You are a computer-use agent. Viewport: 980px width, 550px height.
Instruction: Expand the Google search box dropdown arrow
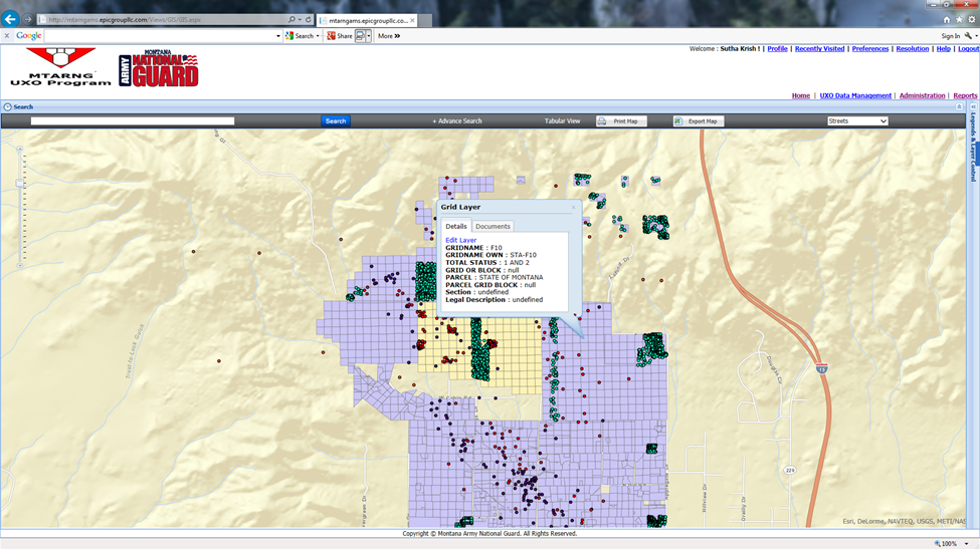coord(277,36)
